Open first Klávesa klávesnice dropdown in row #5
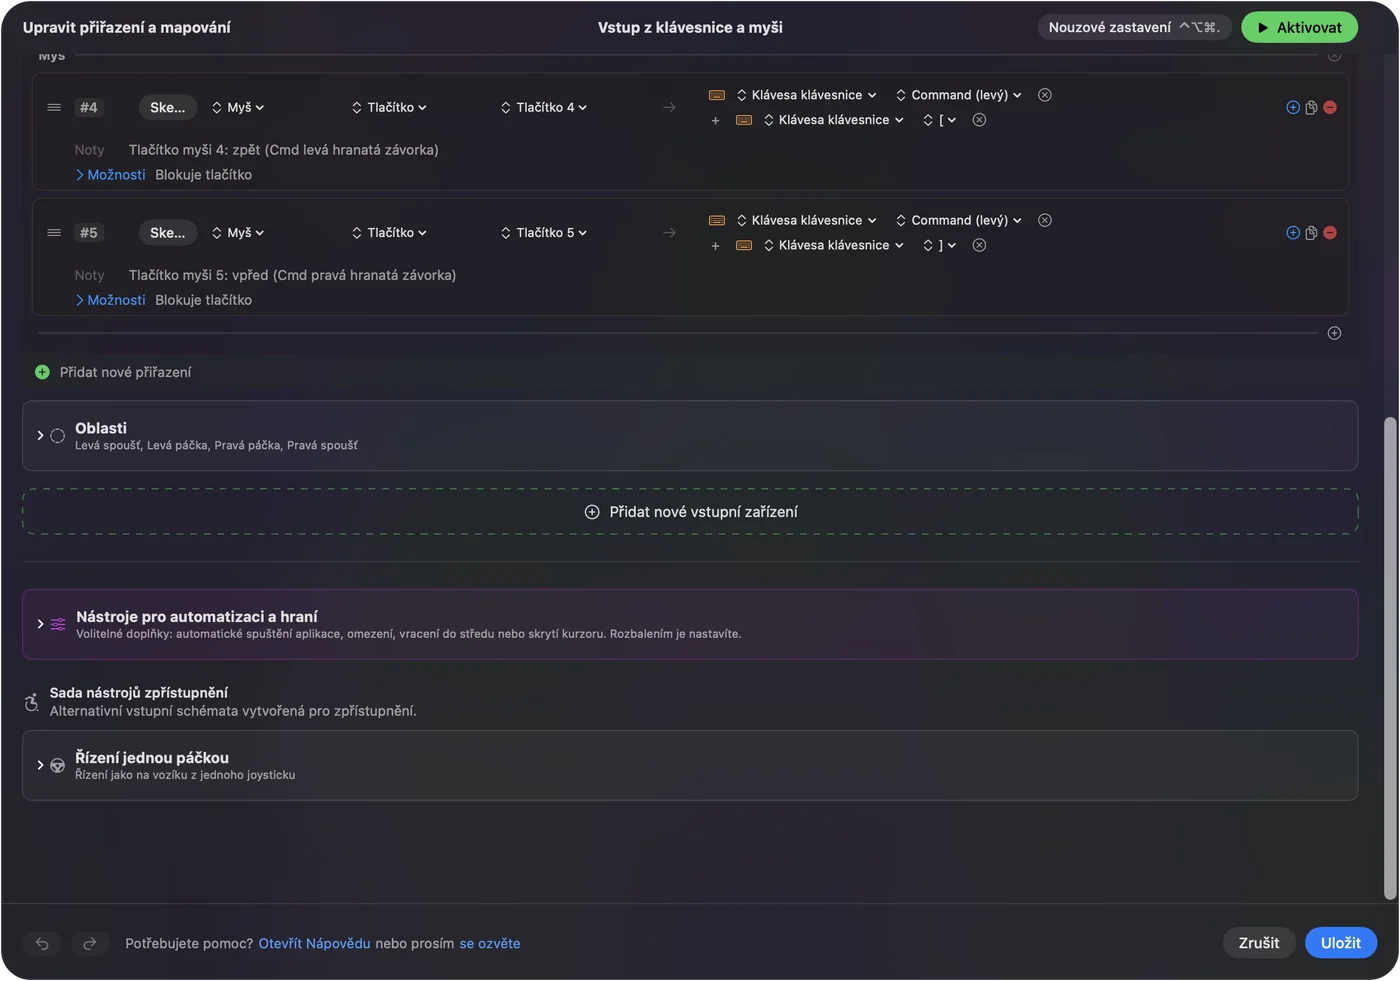 806,220
